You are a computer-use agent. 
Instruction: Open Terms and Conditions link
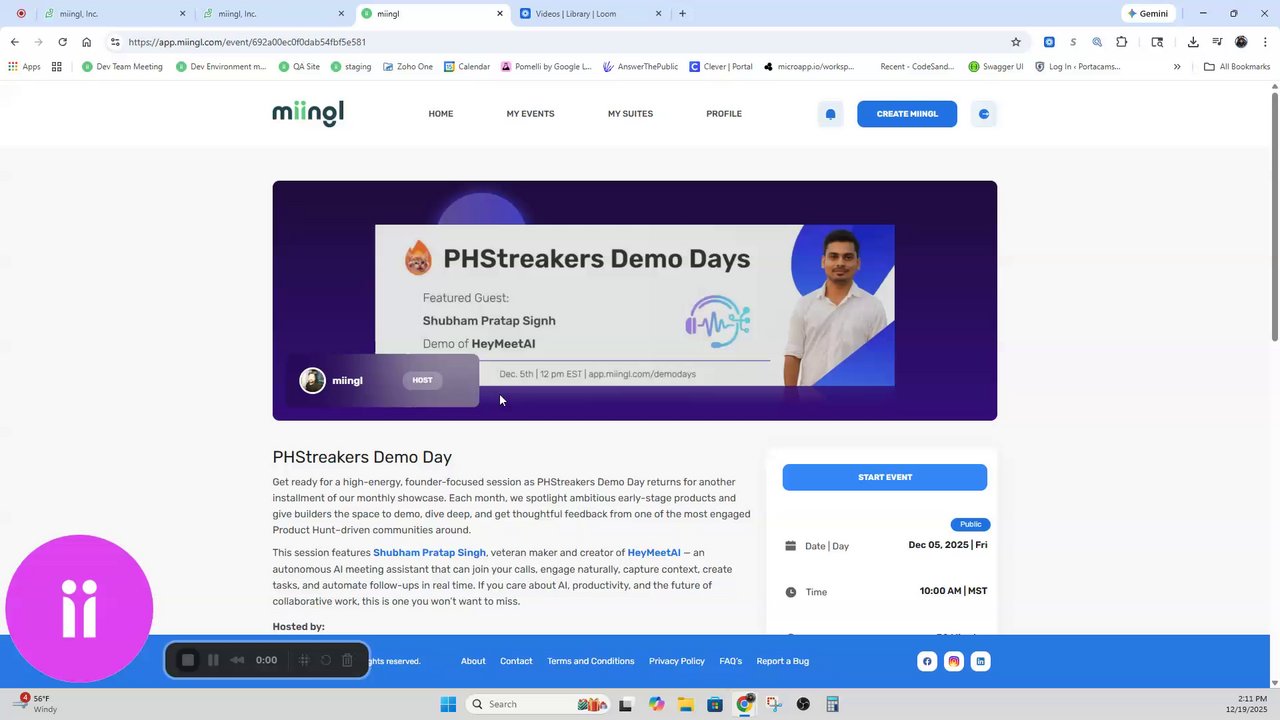tap(591, 661)
